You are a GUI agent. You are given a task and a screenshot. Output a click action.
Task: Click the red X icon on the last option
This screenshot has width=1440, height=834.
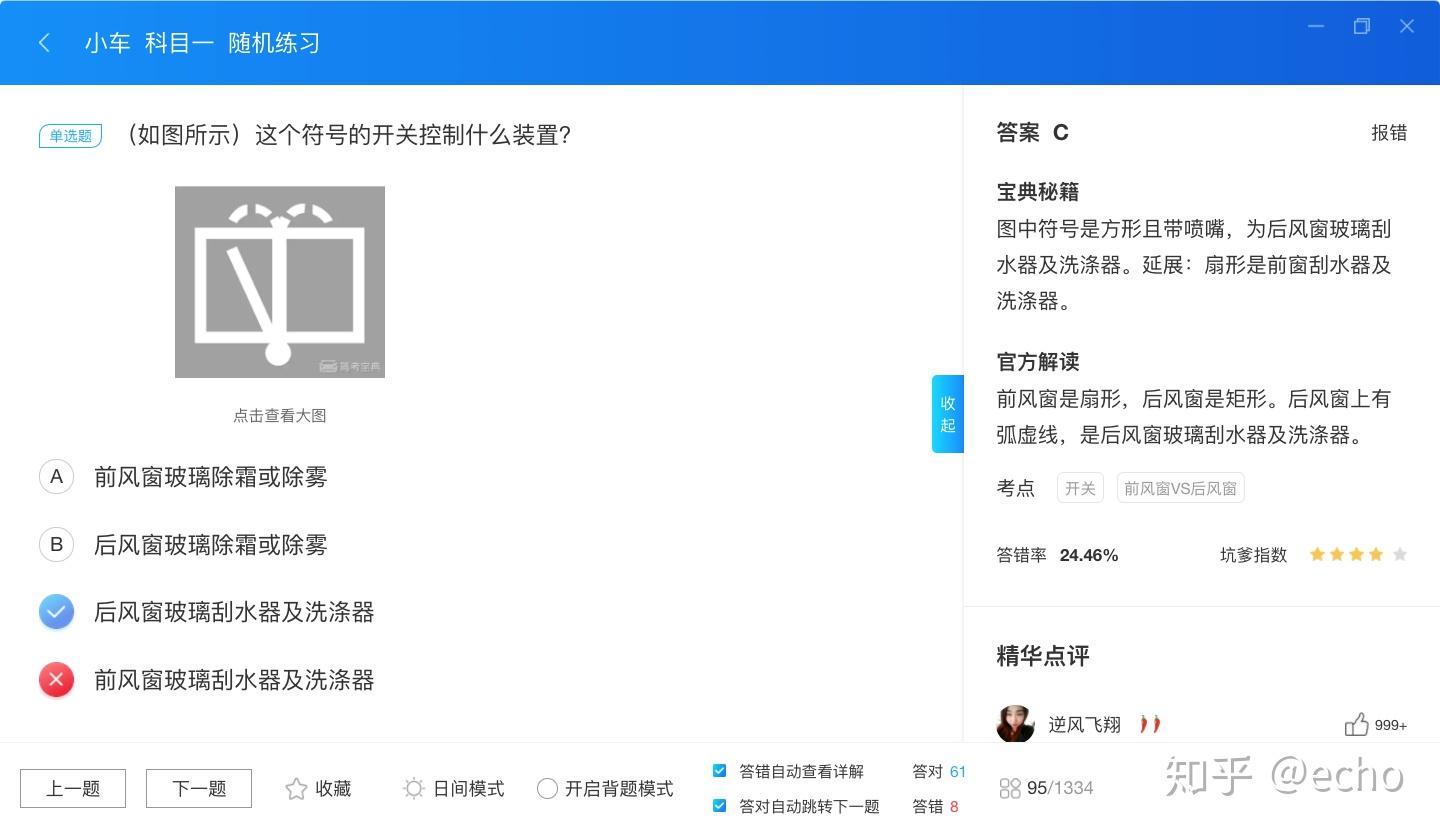56,679
